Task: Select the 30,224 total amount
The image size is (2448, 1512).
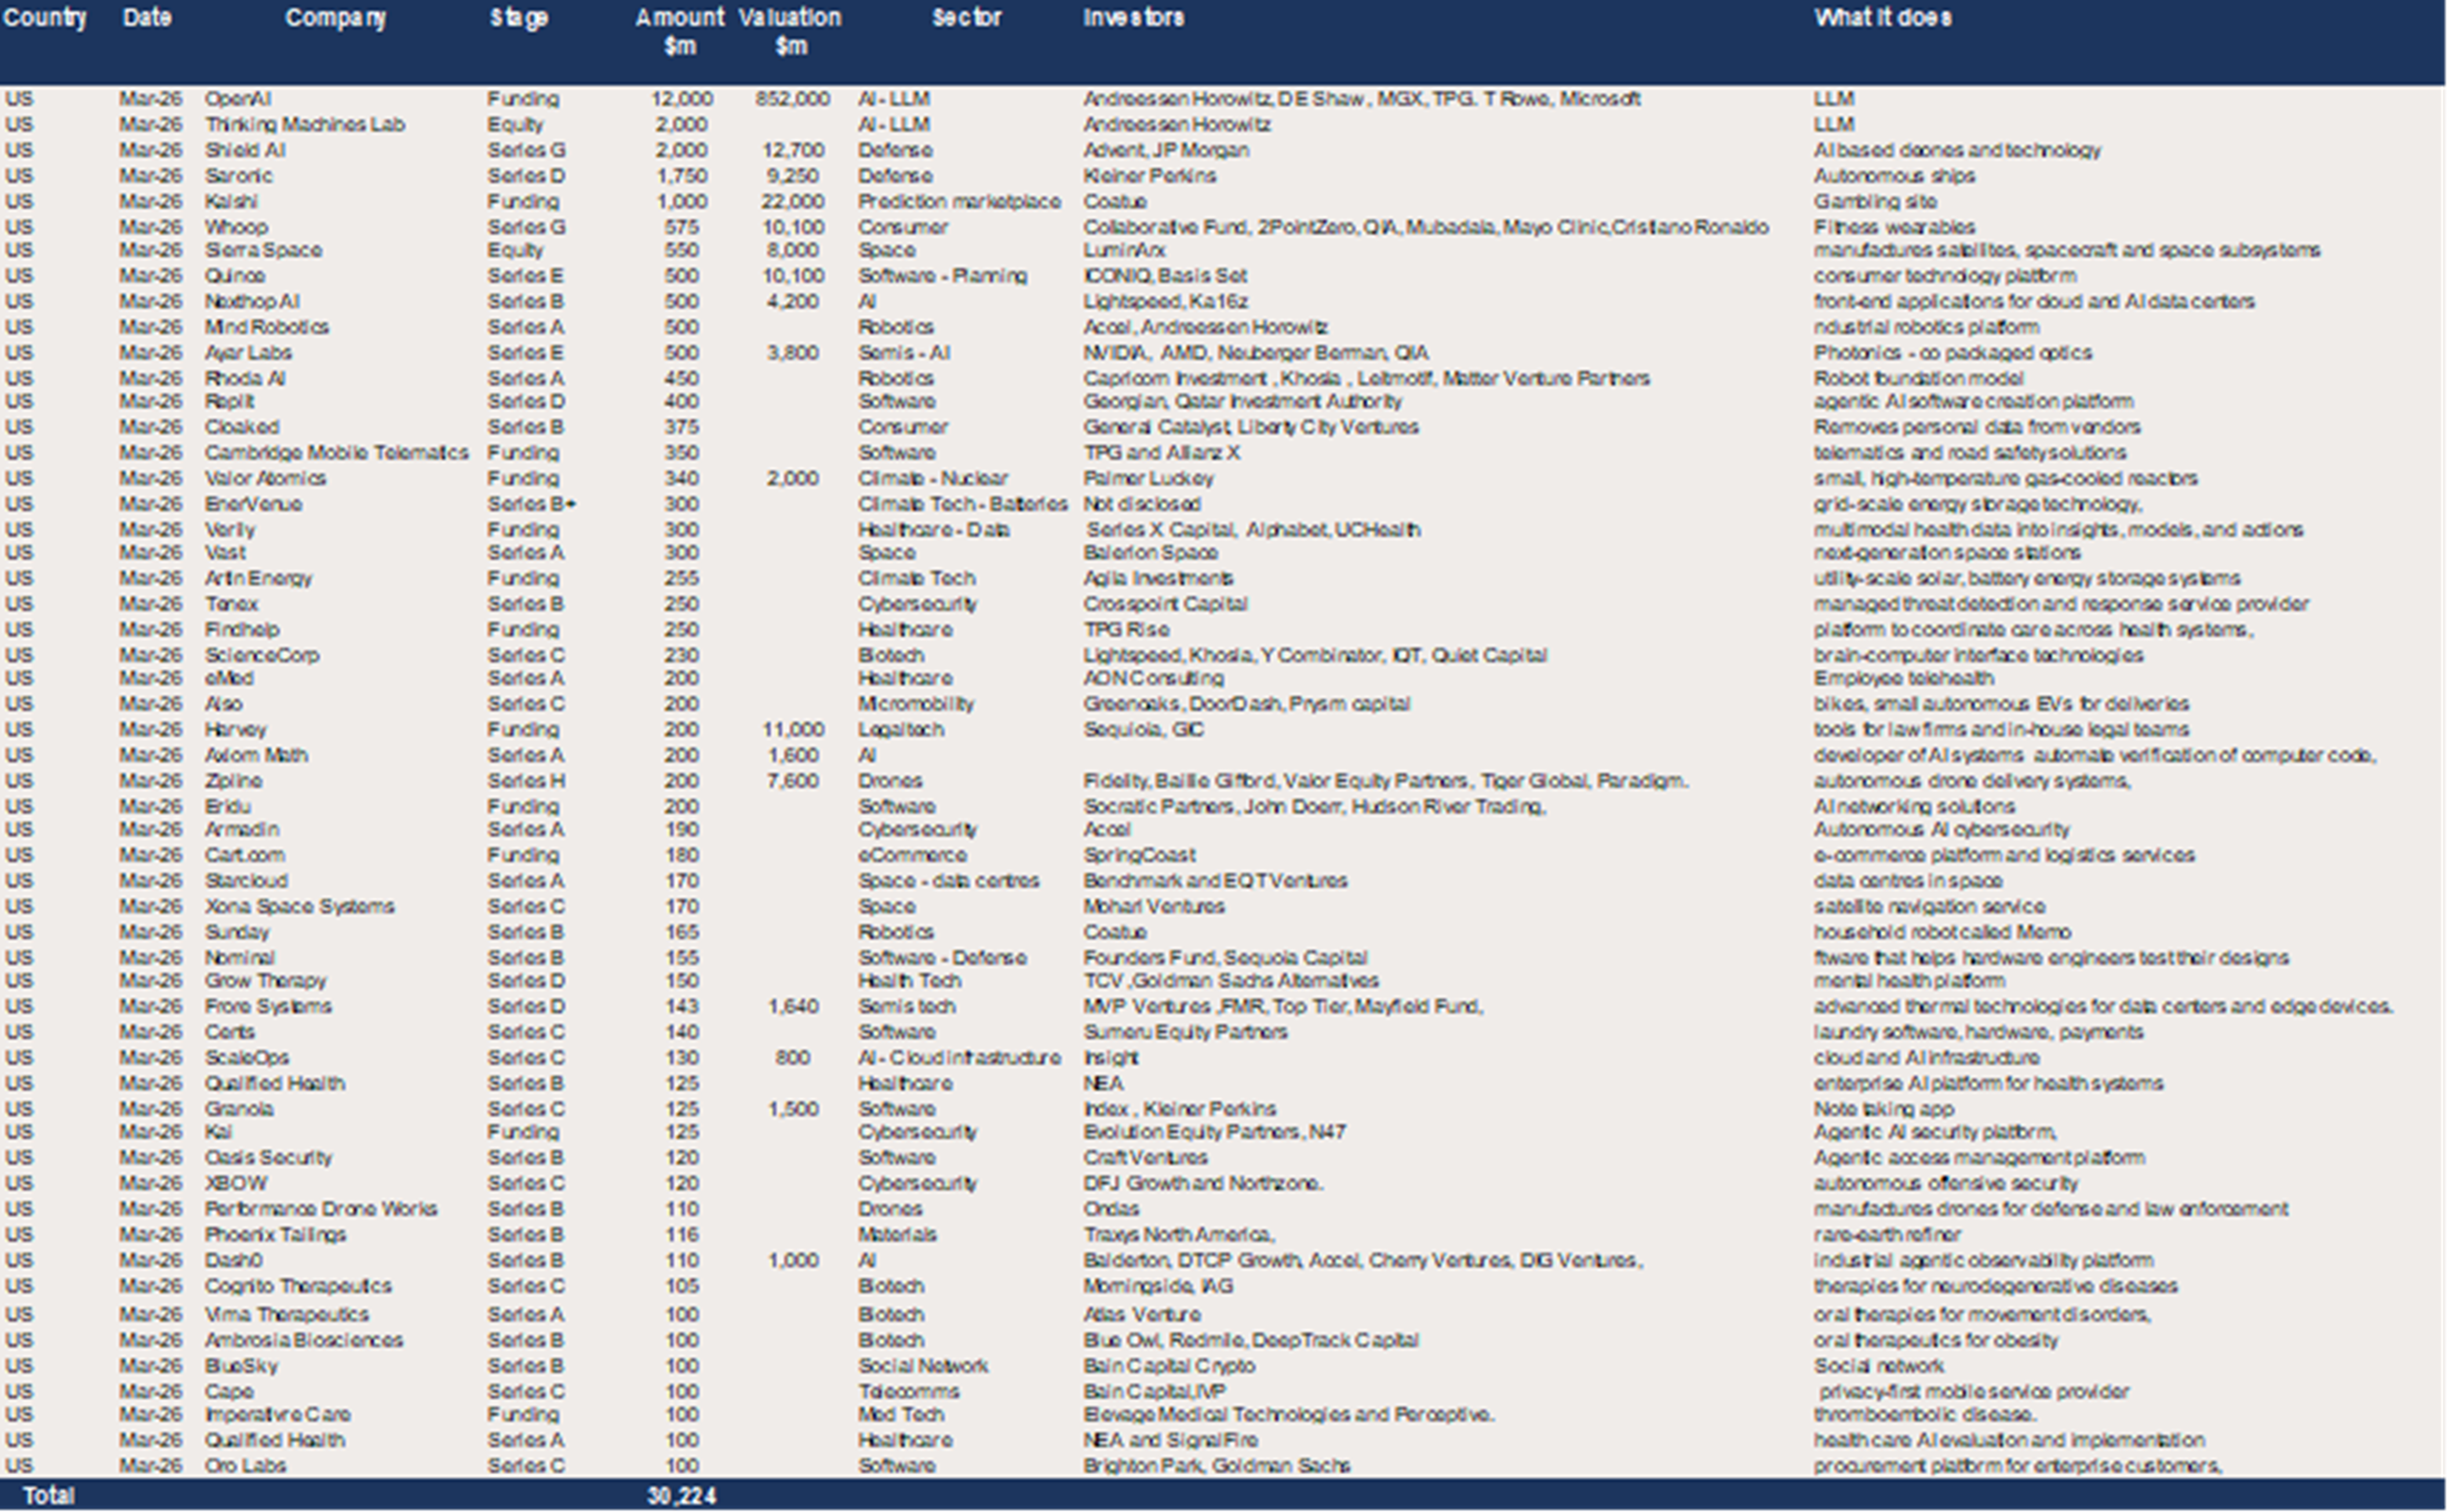Action: point(681,1496)
